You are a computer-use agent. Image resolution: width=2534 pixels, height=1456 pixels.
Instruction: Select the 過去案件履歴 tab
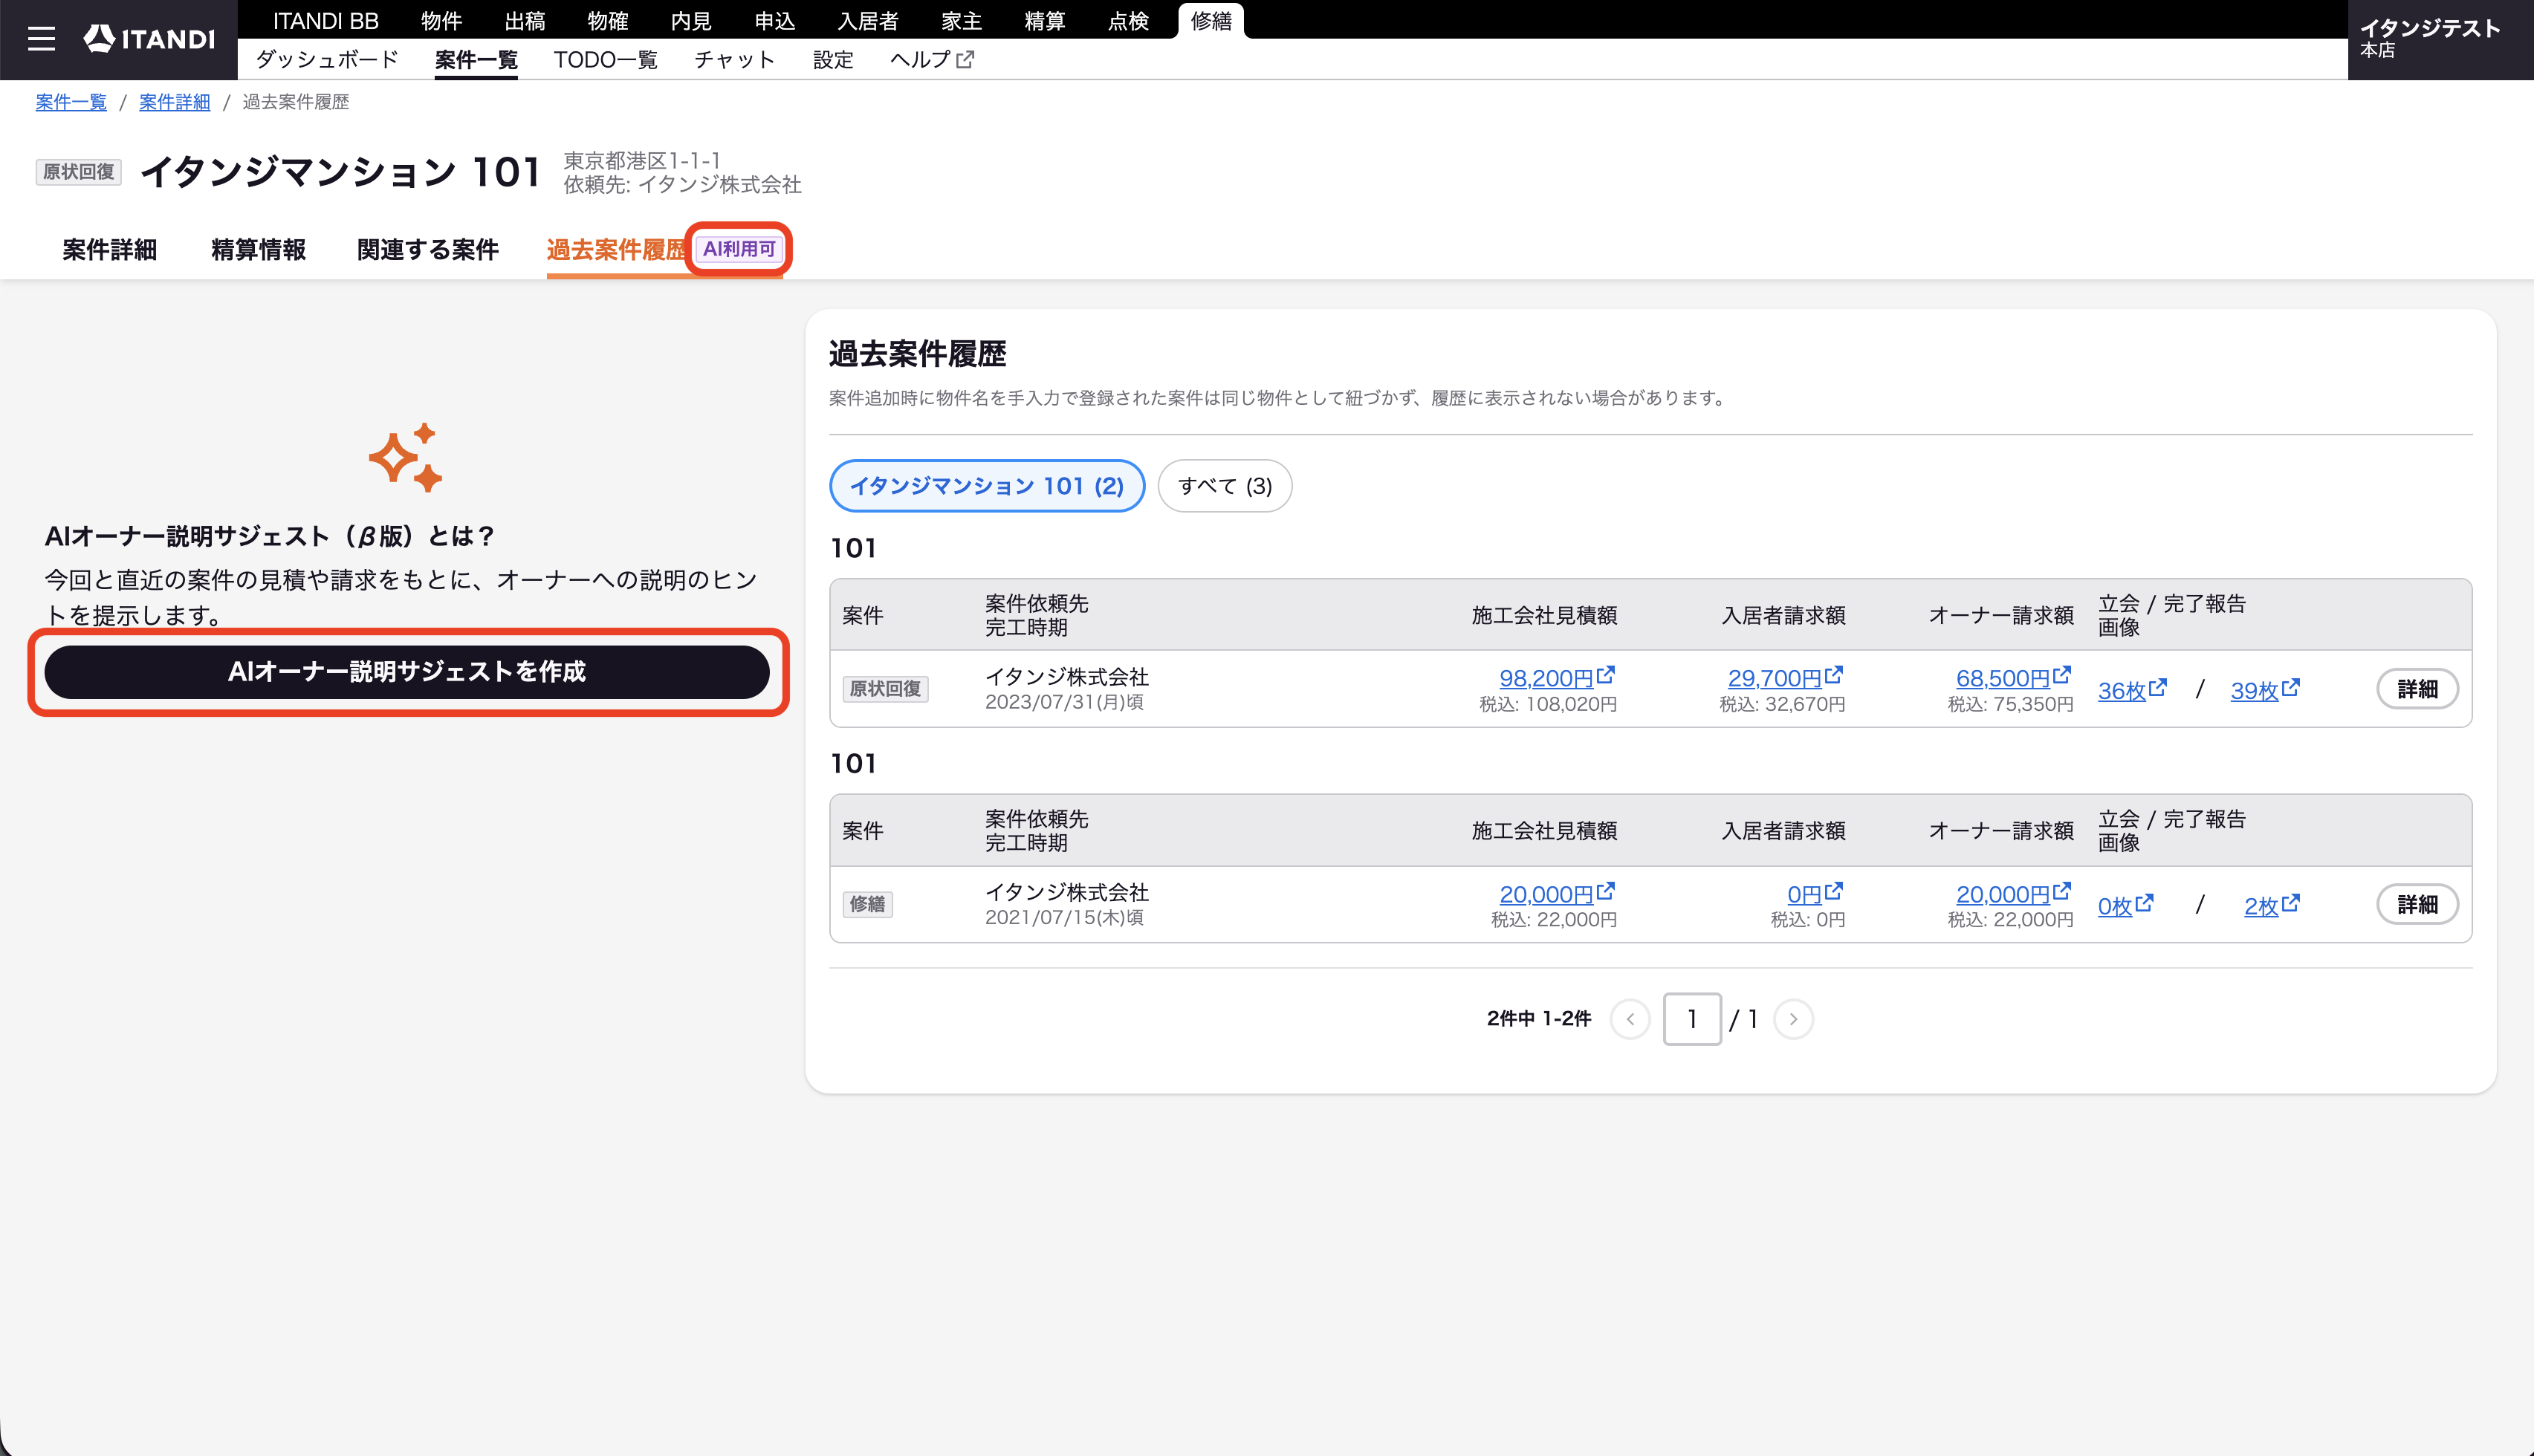(616, 250)
